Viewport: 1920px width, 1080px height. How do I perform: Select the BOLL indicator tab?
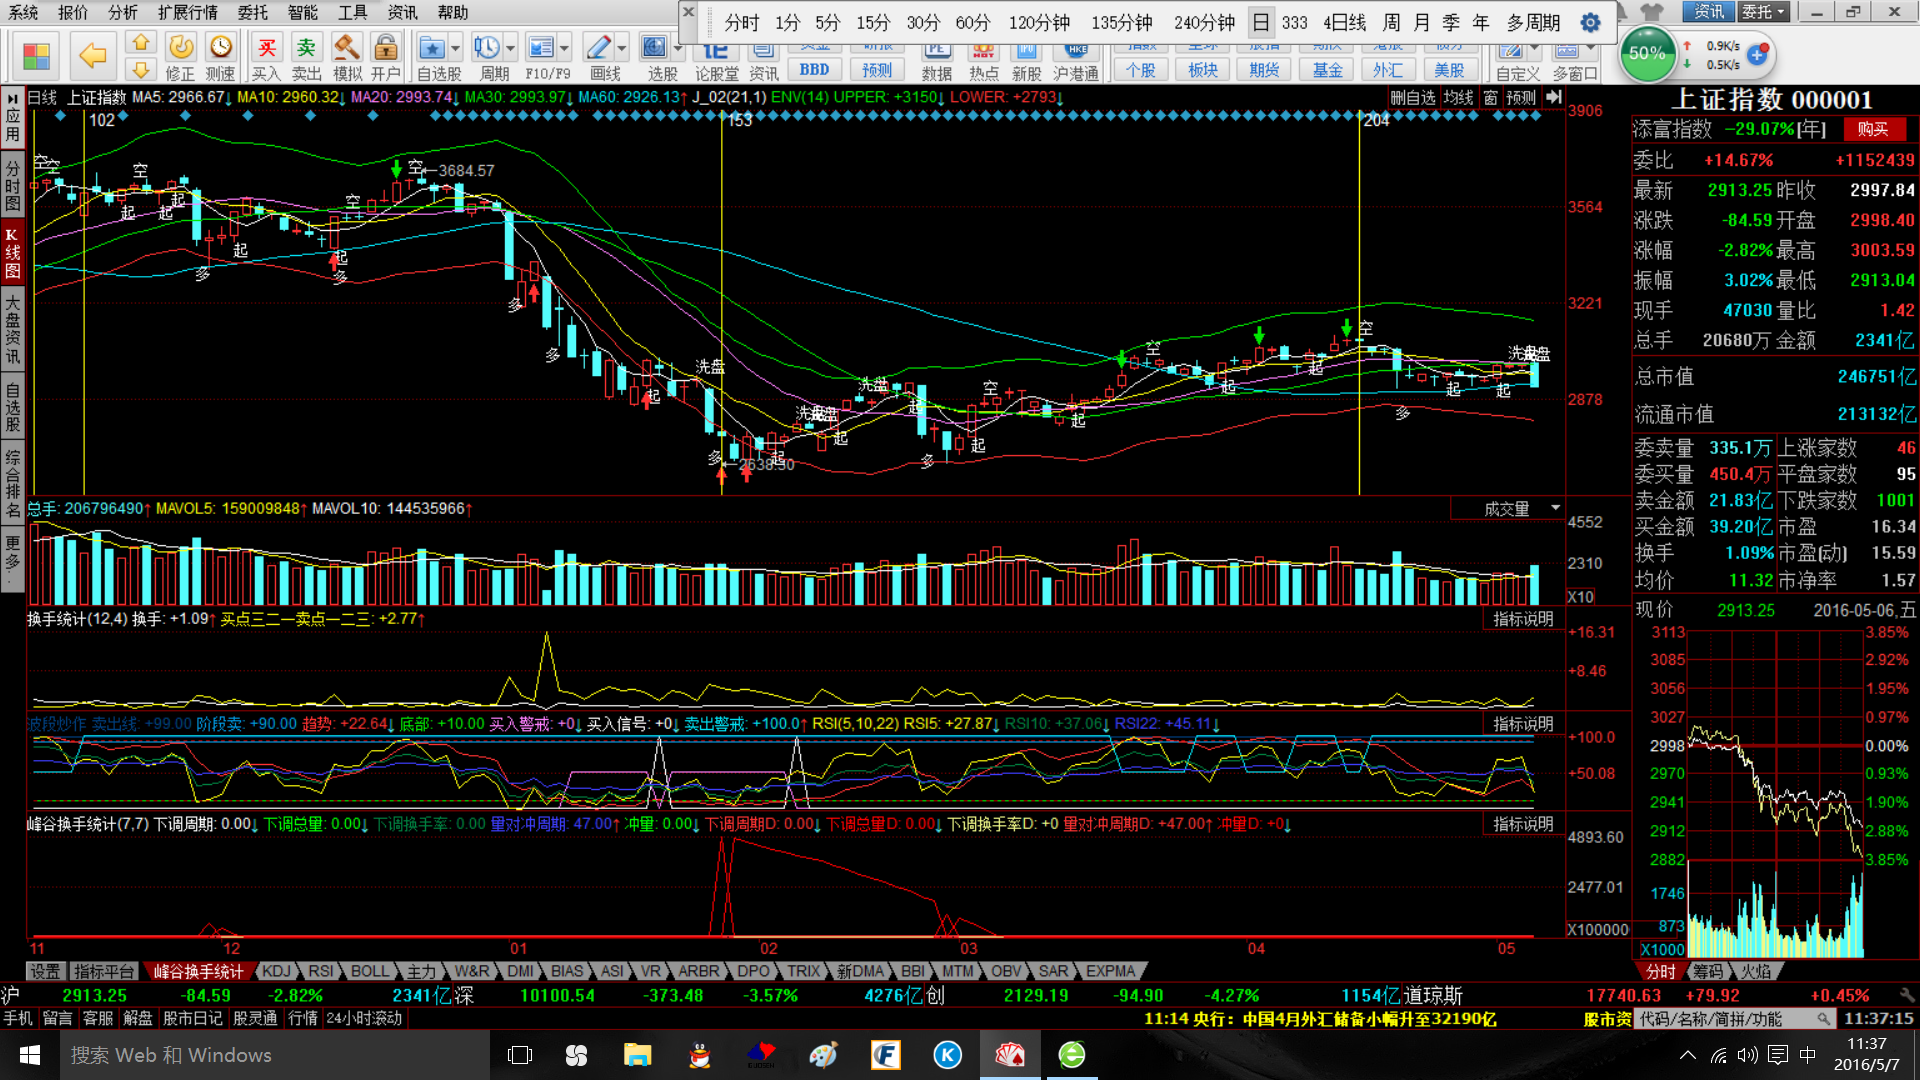369,971
